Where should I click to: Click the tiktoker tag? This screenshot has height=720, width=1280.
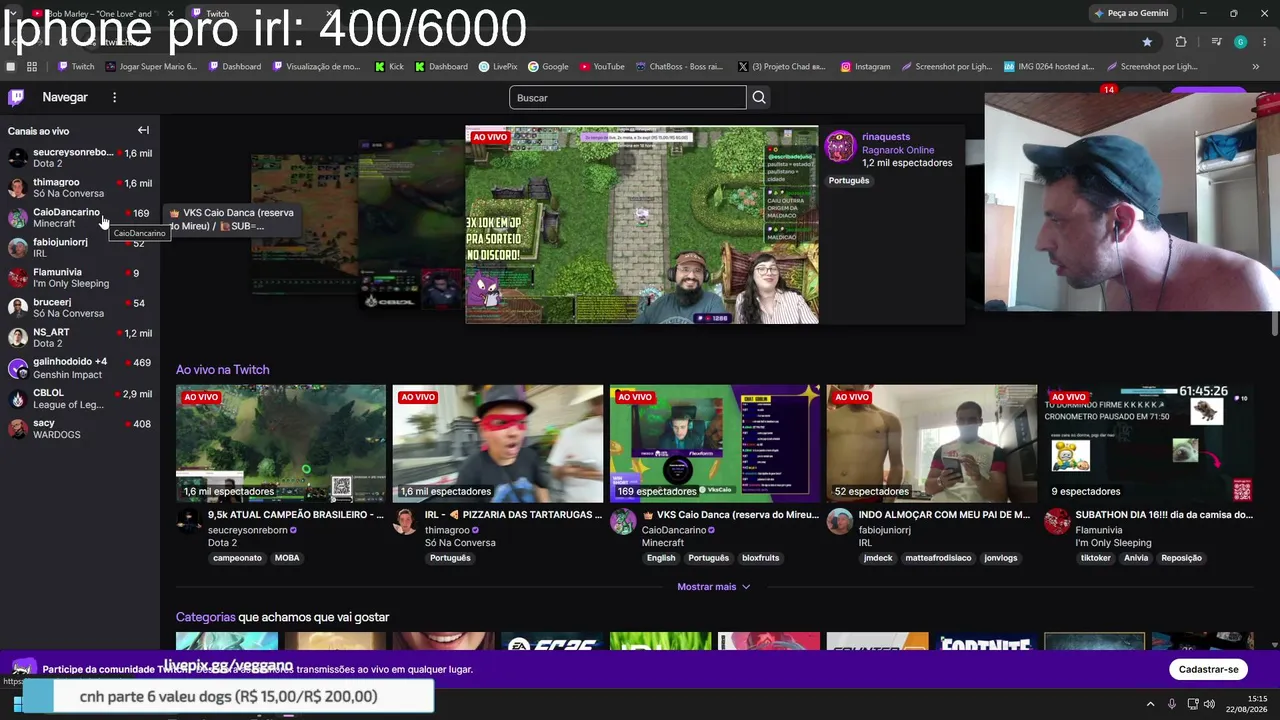tap(1095, 558)
